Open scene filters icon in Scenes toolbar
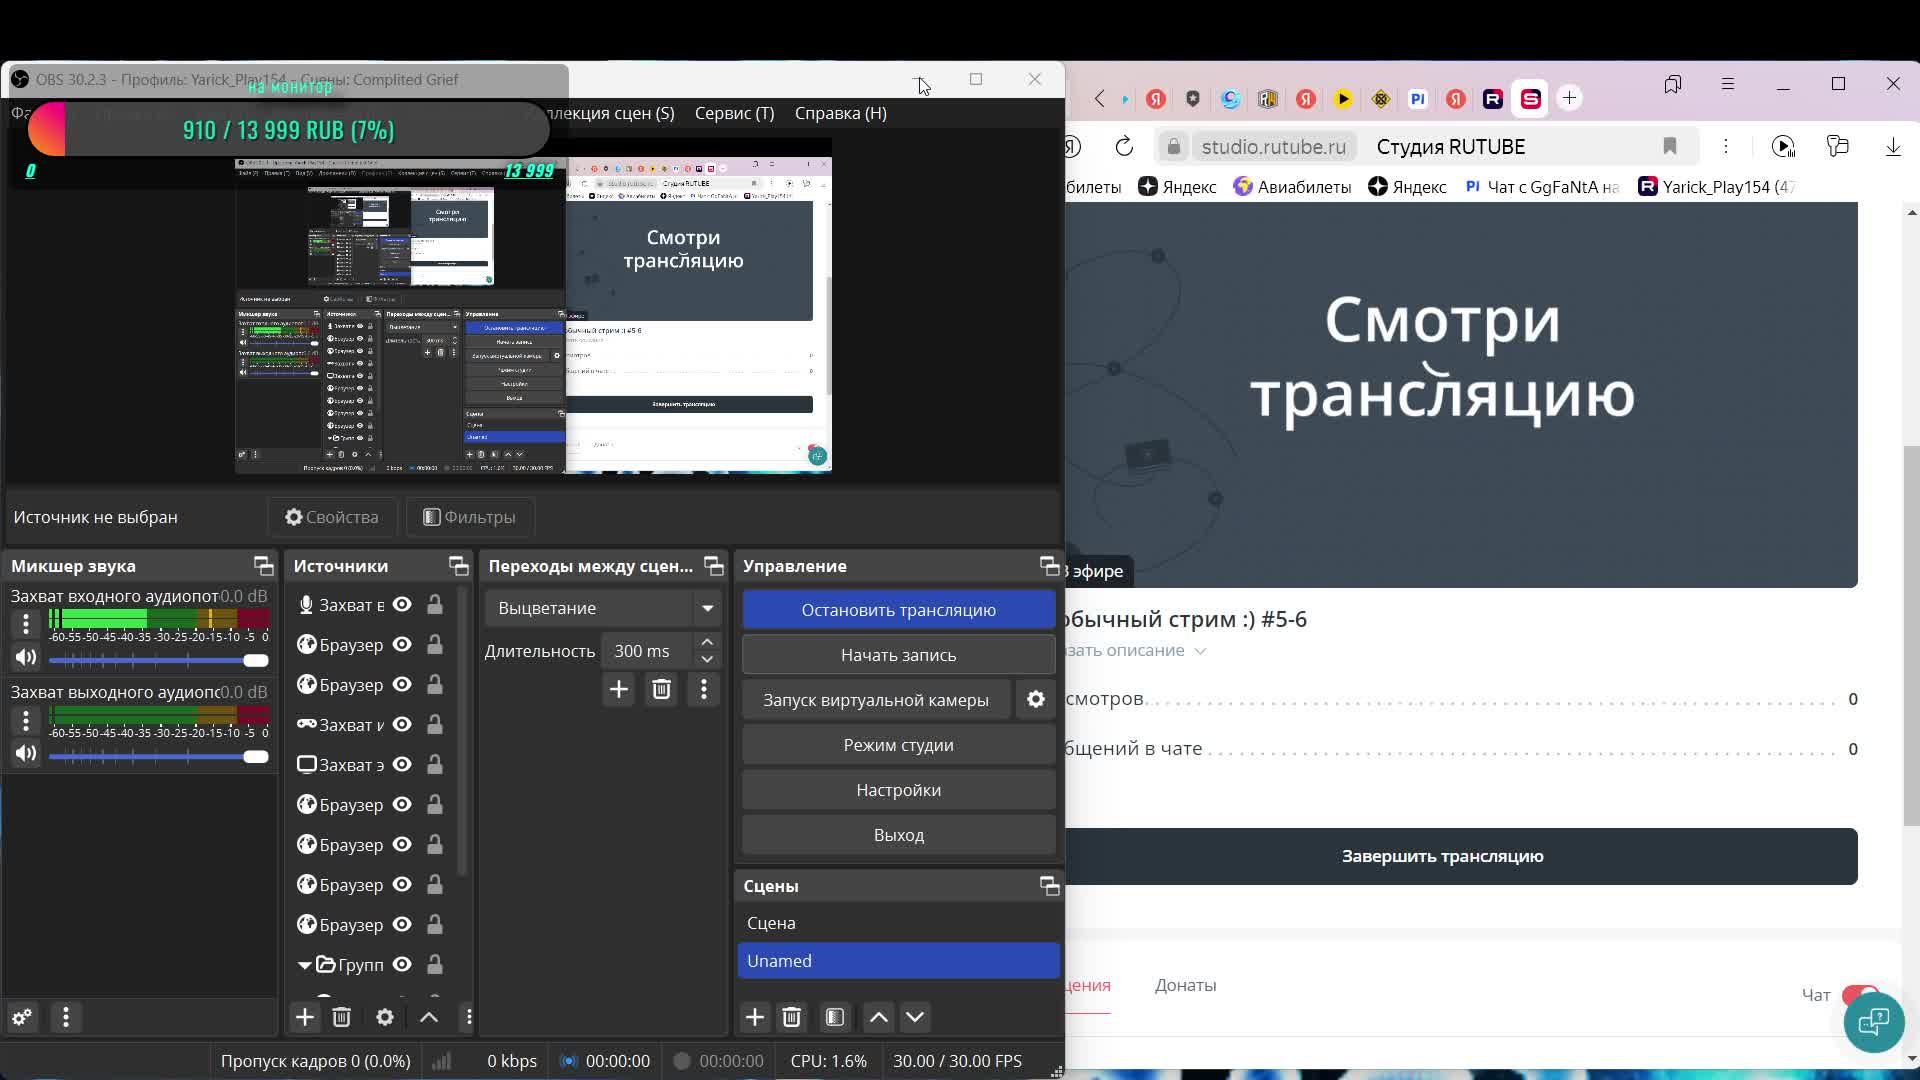Screen dimensions: 1920x1080 [x=835, y=1017]
